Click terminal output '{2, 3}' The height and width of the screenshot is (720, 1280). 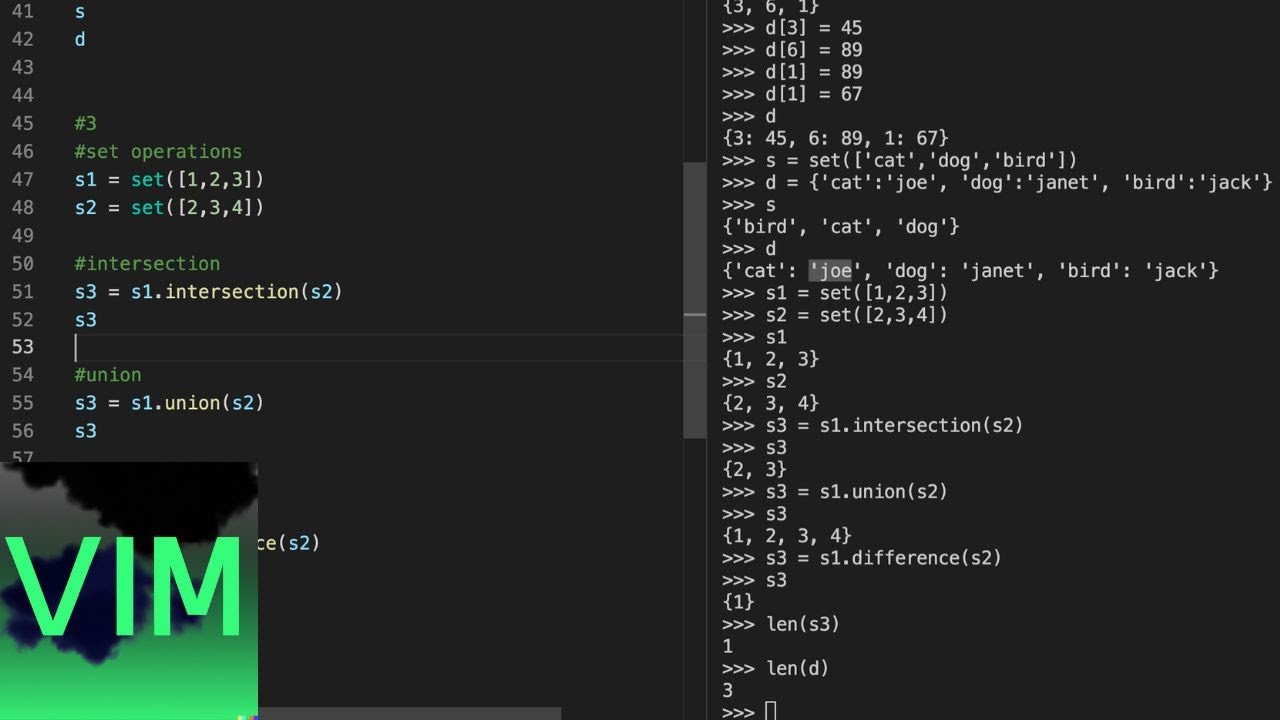[x=754, y=469]
